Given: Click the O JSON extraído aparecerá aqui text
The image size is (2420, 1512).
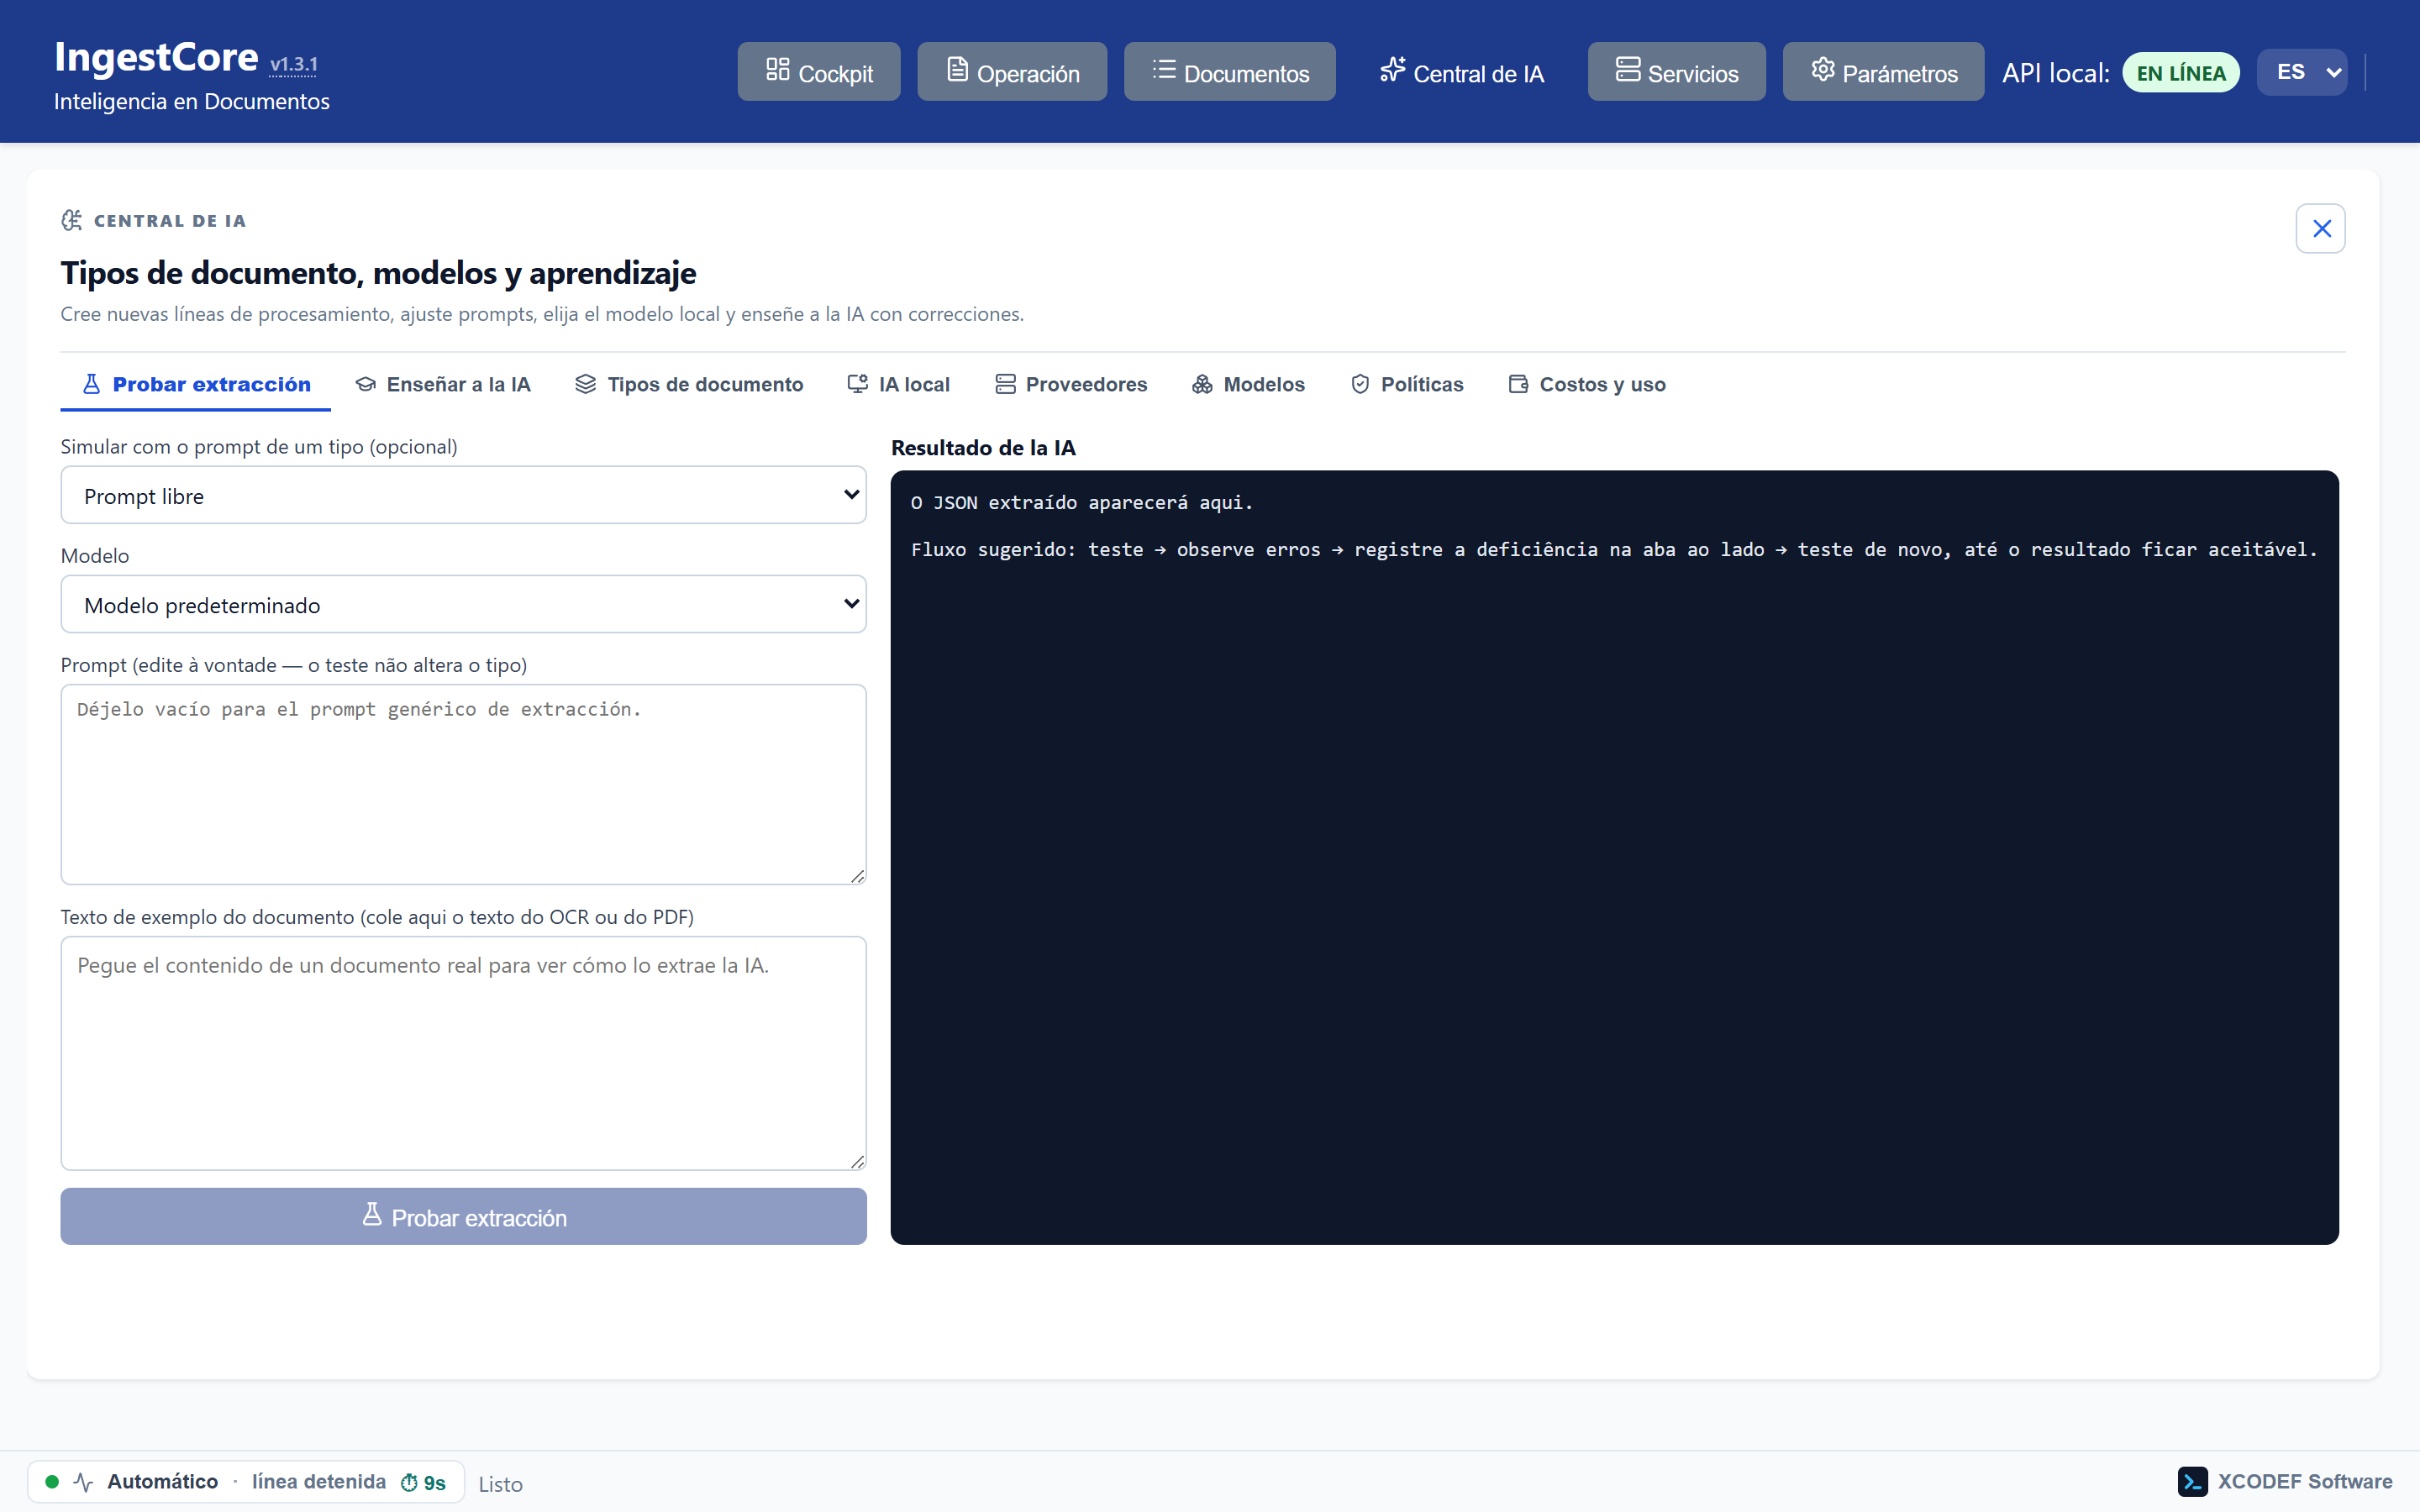Looking at the screenshot, I should coord(1081,502).
